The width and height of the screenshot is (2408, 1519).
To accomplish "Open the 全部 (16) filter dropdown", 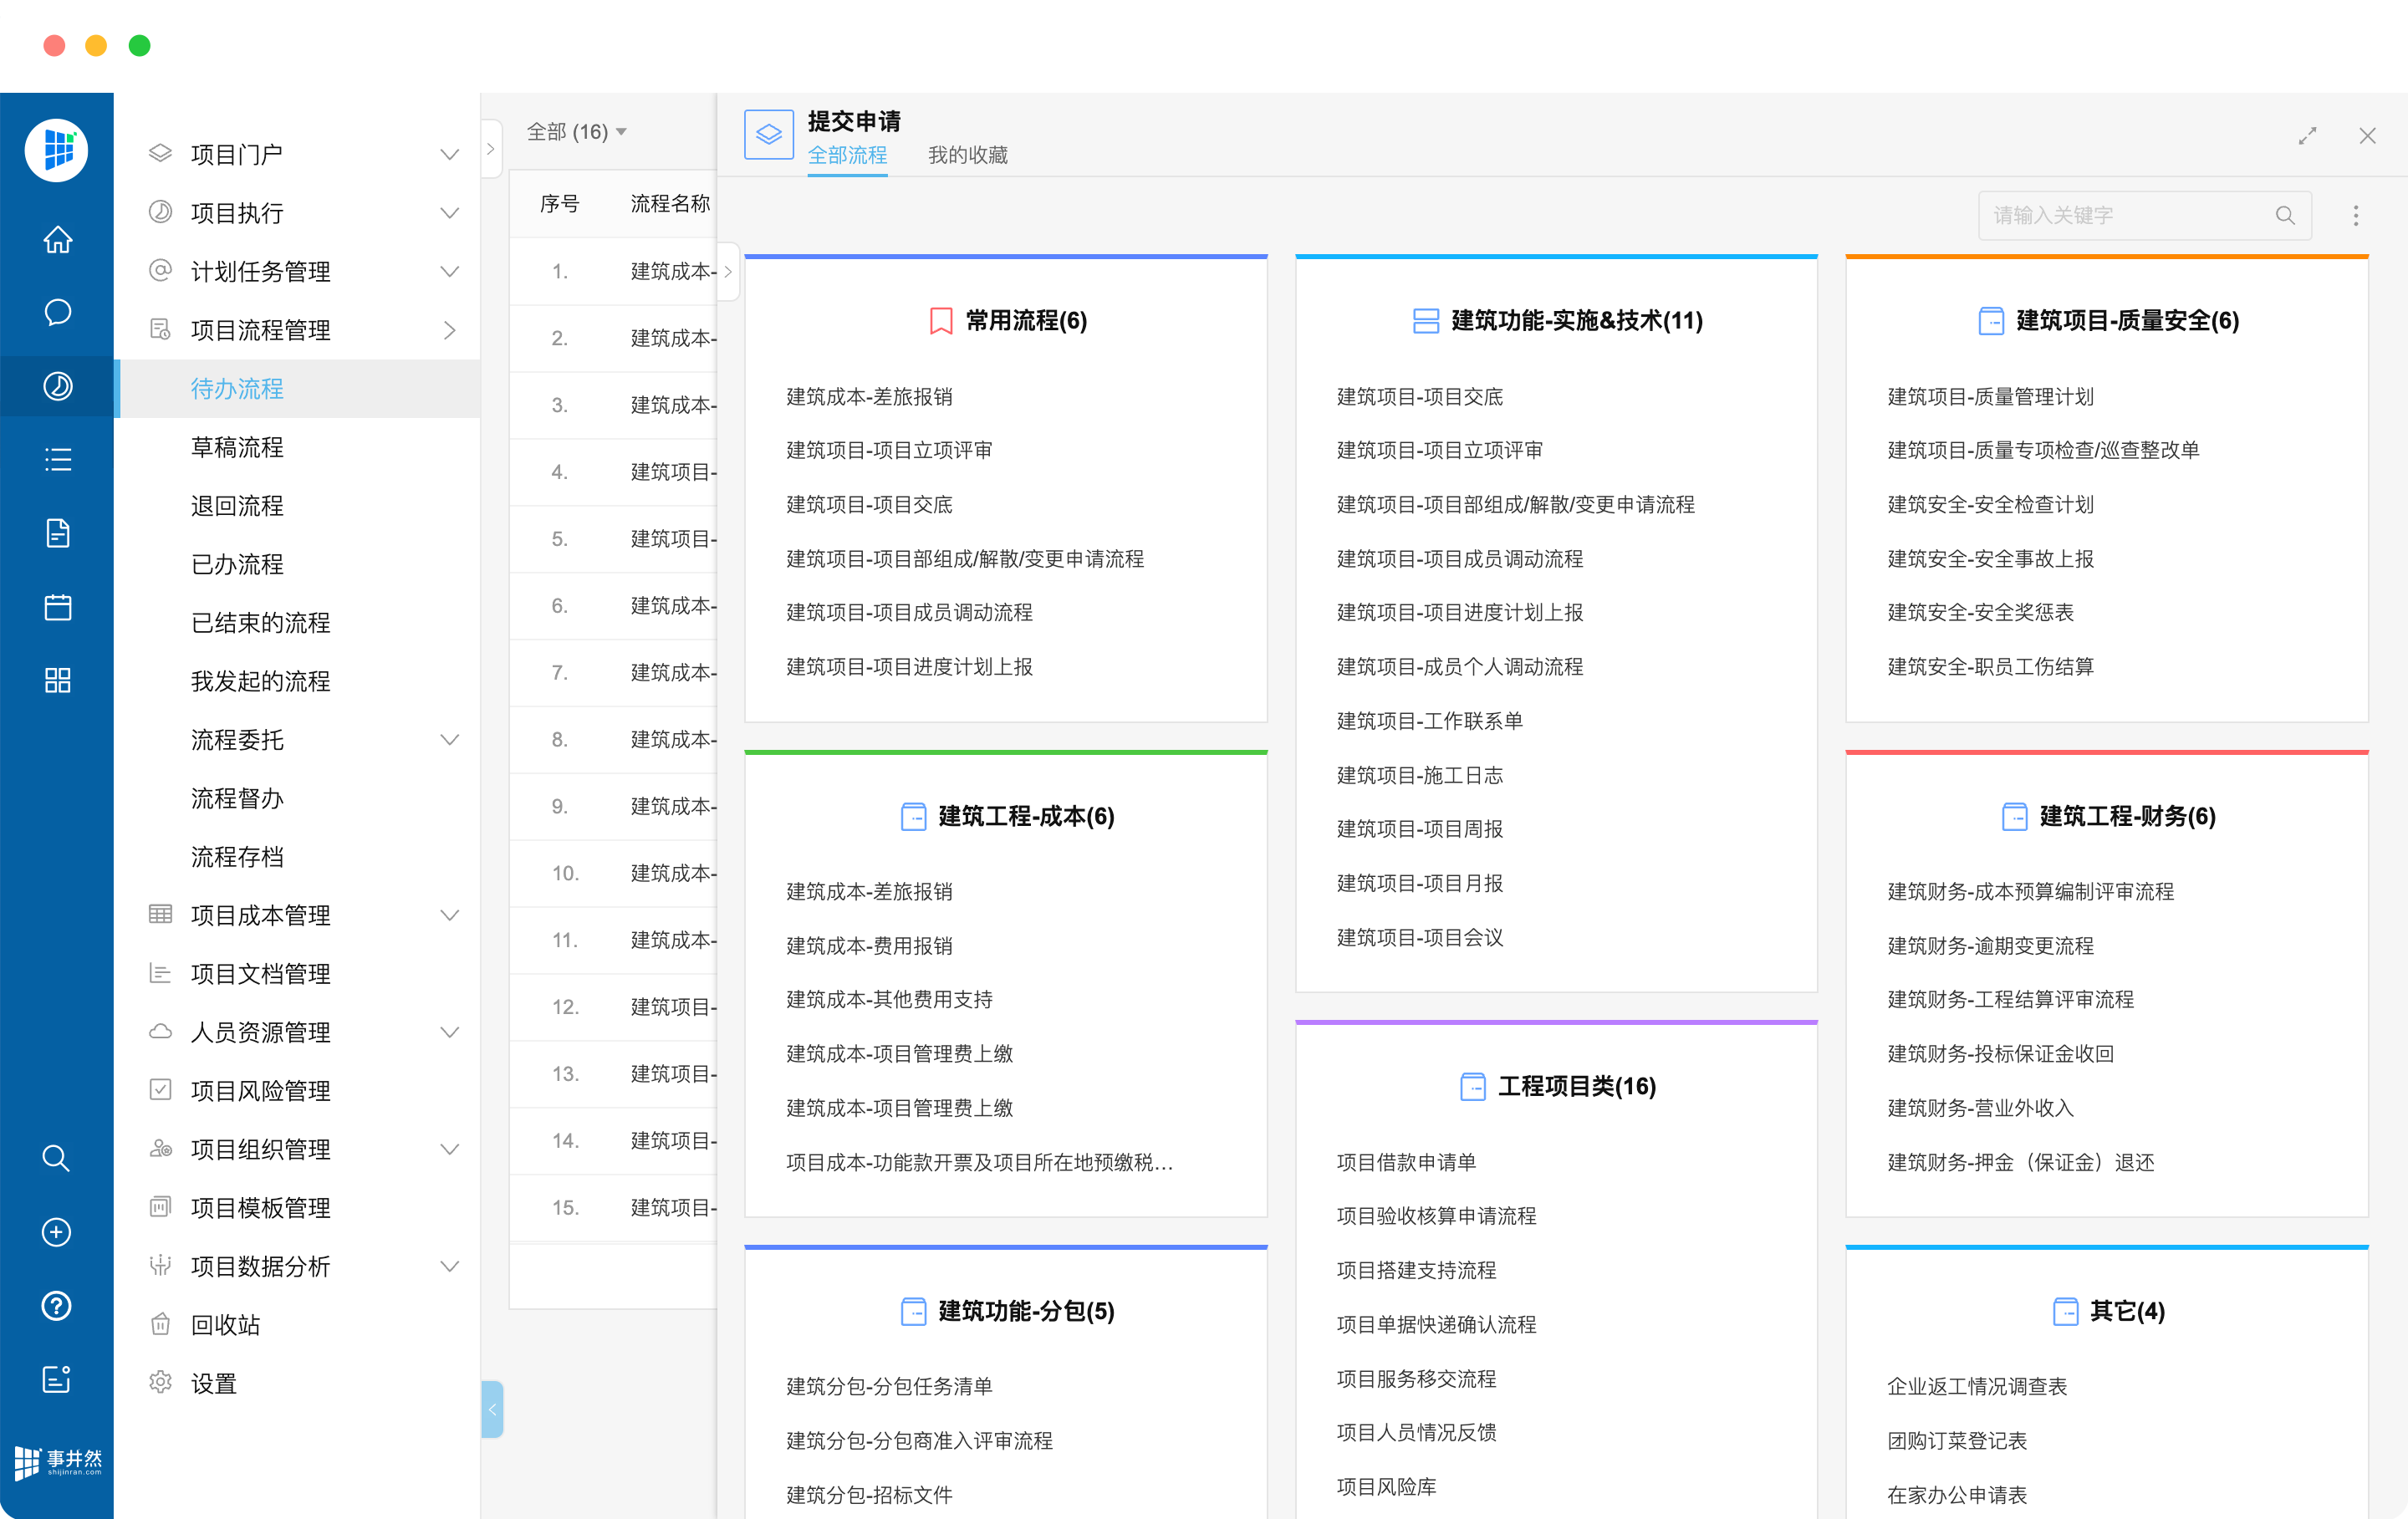I will (577, 132).
